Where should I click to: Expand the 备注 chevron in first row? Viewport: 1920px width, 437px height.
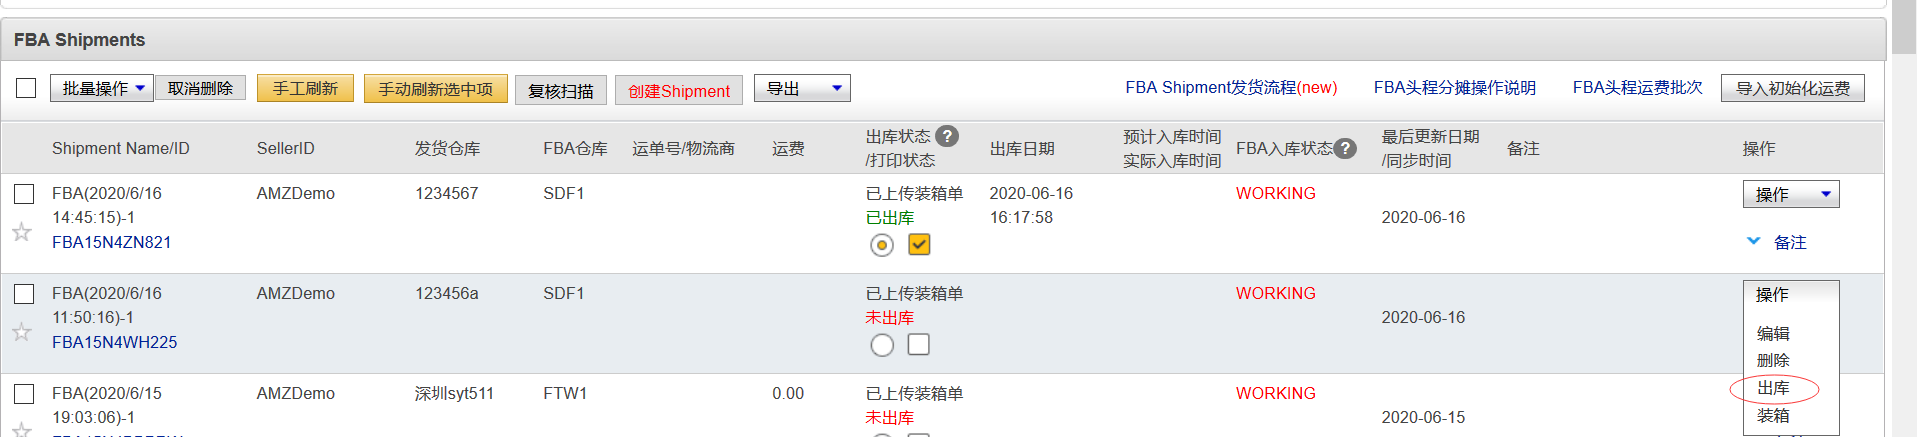click(x=1753, y=241)
